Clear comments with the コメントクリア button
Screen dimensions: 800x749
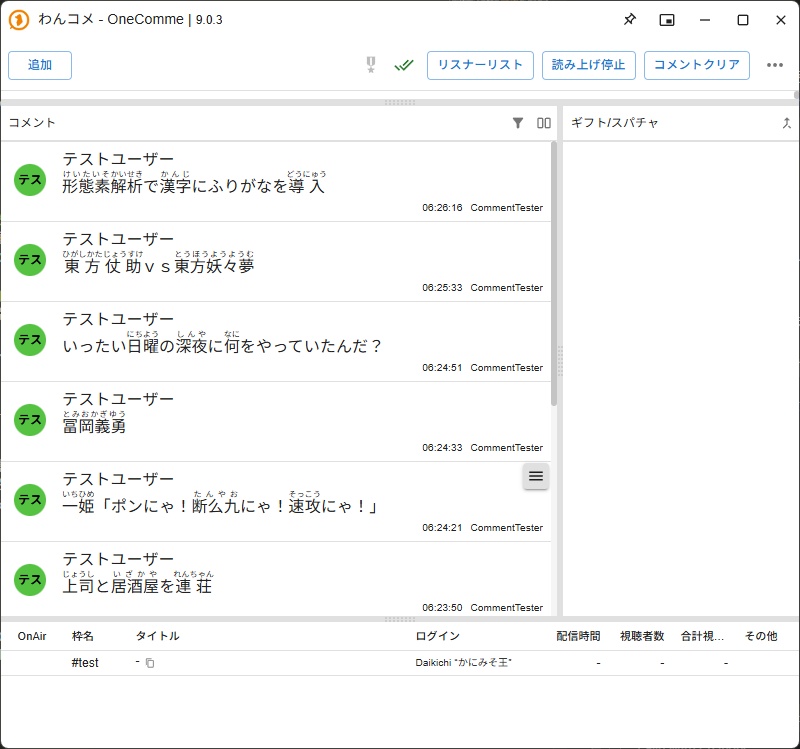click(x=696, y=65)
